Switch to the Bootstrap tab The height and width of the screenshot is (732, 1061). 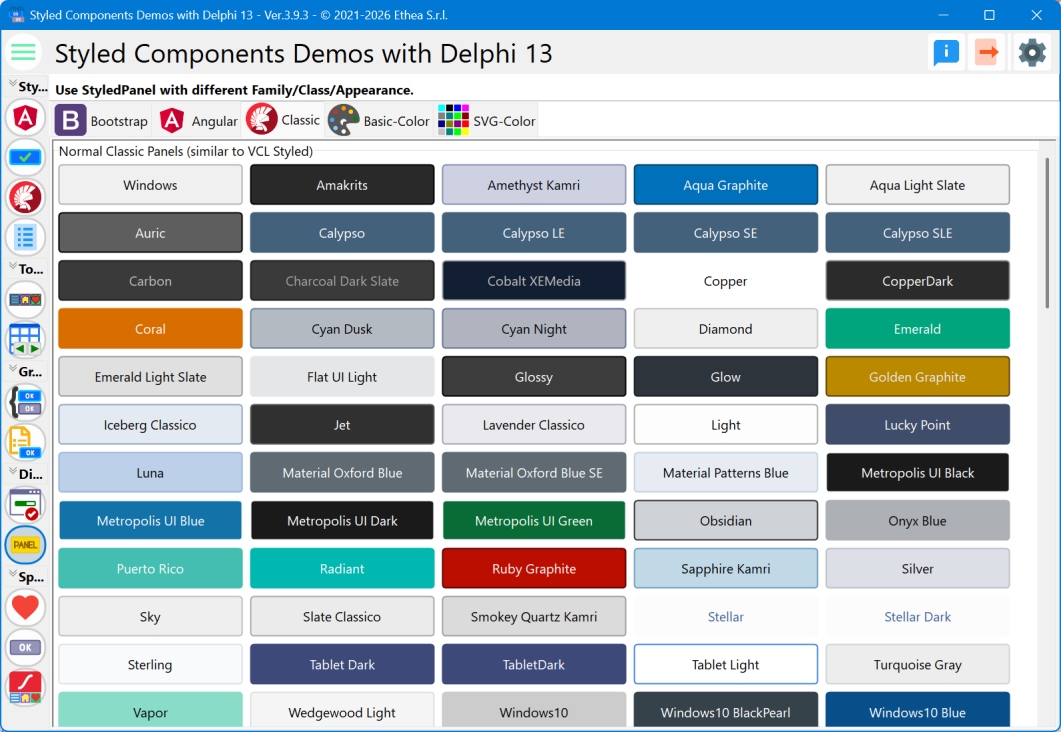coord(102,120)
